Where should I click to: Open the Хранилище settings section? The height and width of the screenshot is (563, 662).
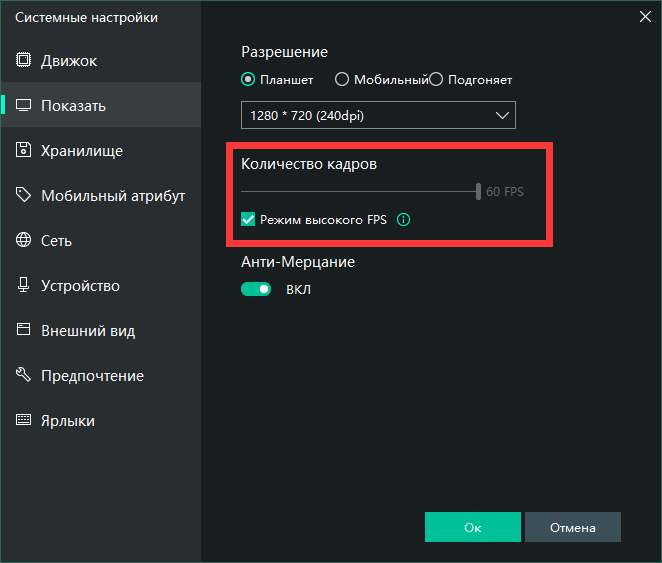click(x=82, y=151)
